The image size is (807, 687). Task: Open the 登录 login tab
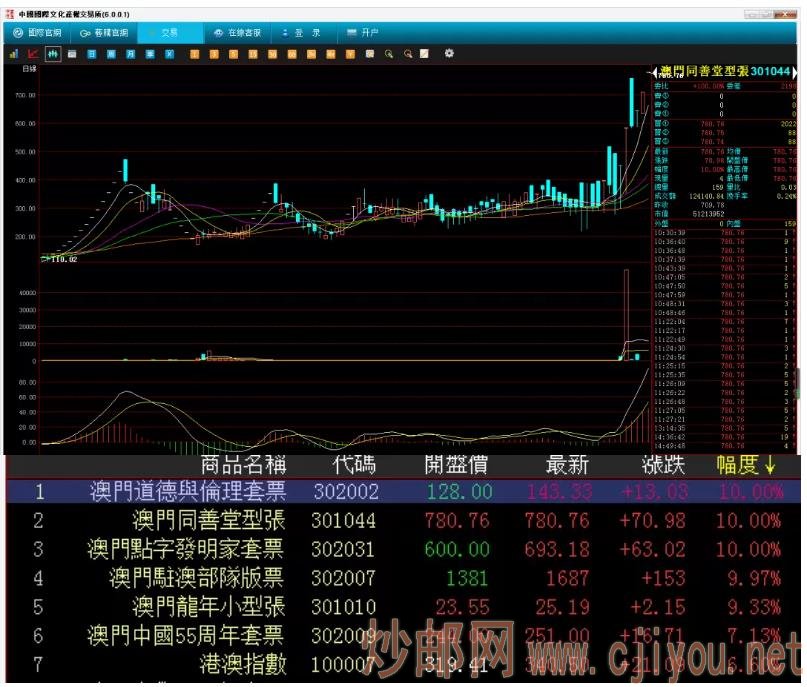click(302, 33)
